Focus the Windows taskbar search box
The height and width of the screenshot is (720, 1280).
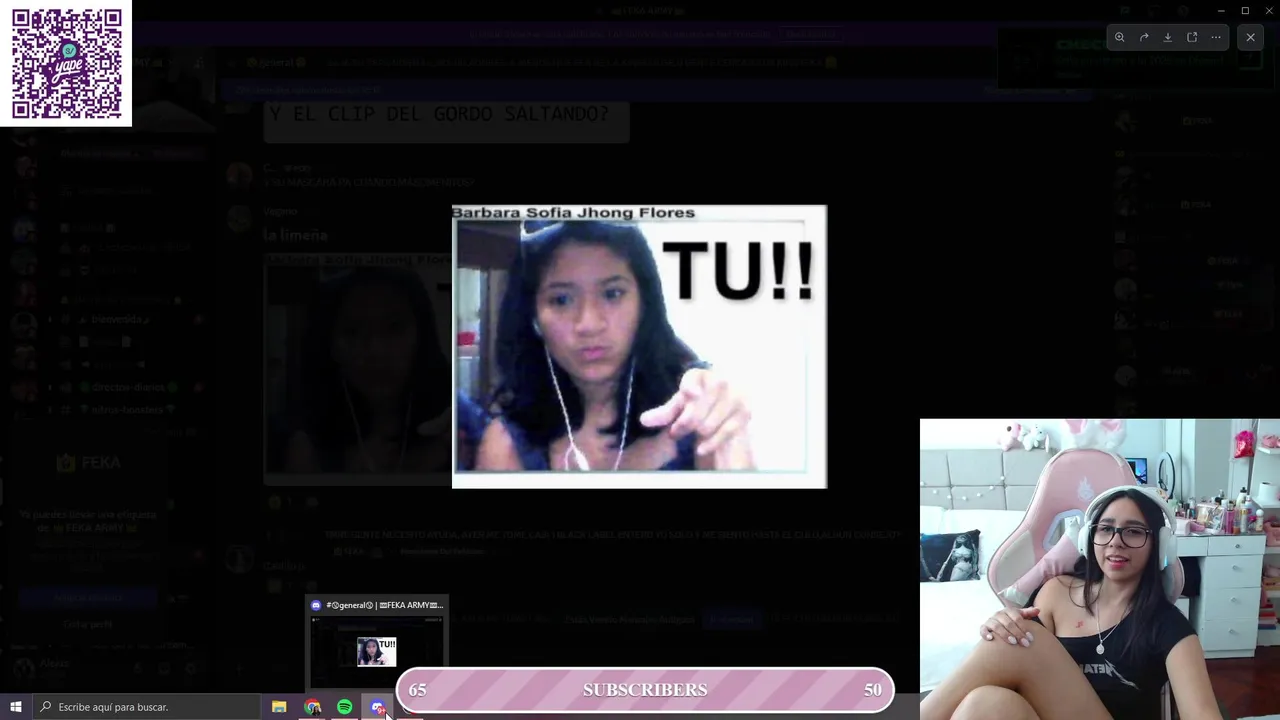pos(146,707)
